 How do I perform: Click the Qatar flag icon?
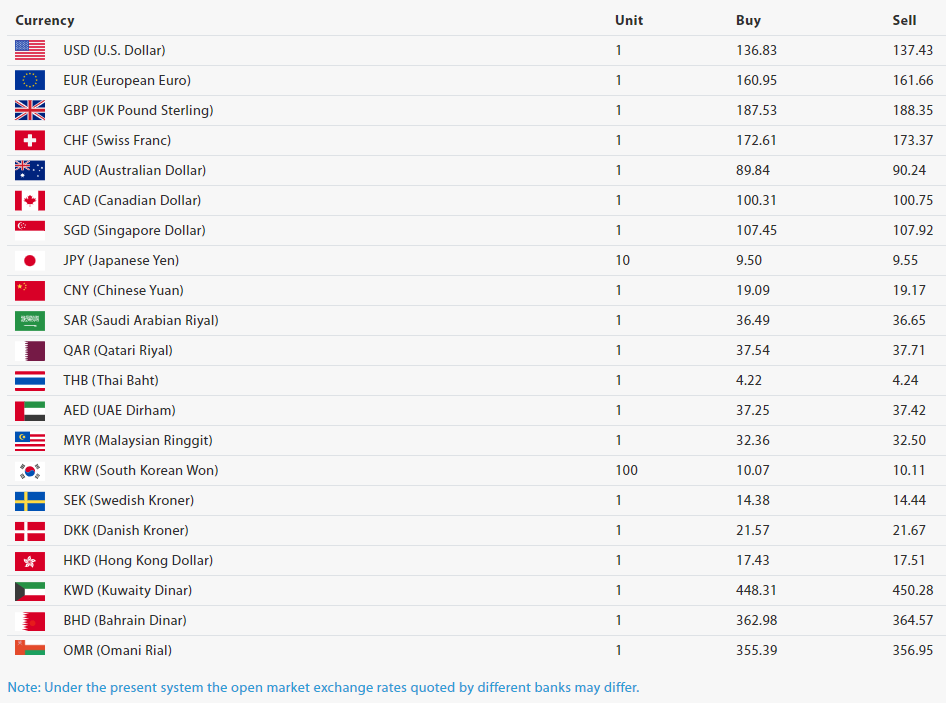30,351
